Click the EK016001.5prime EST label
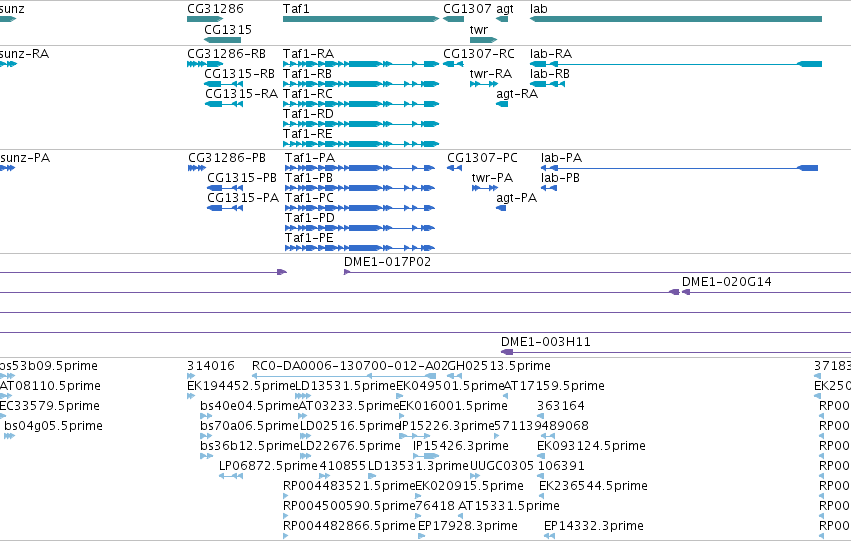The image size is (851, 541). 453,406
